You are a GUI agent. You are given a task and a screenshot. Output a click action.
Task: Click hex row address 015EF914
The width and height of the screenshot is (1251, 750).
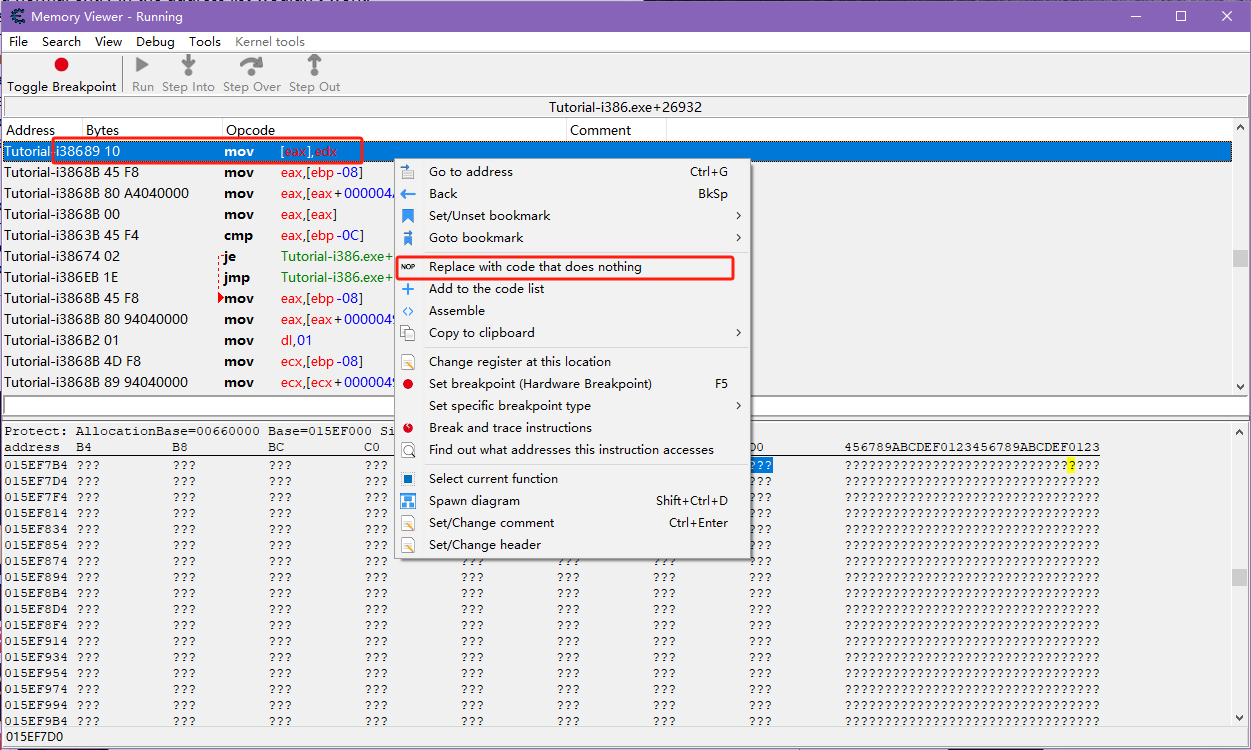36,641
